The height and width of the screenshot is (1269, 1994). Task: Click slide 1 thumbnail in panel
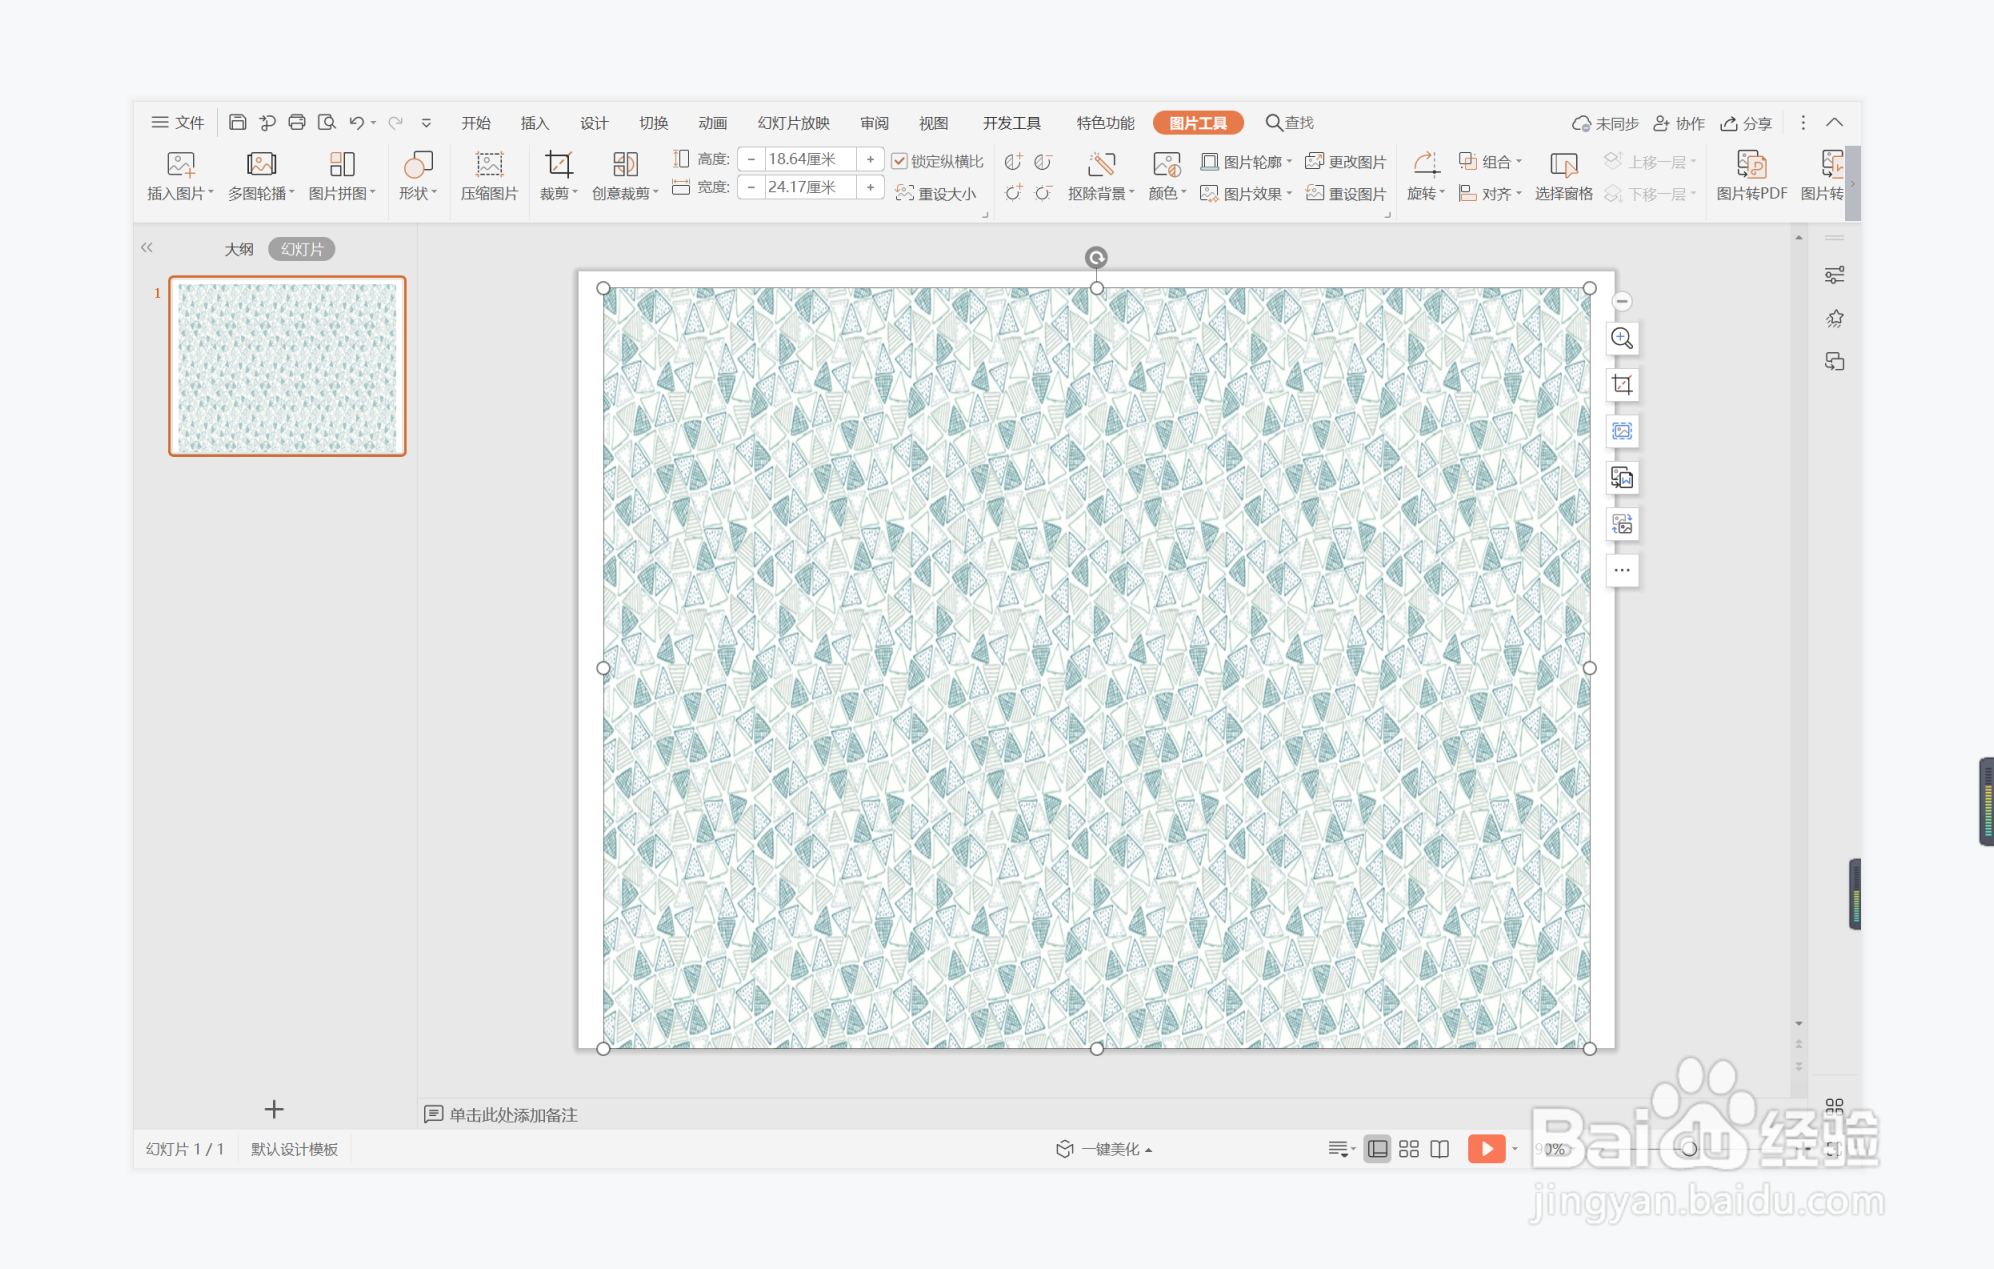pos(287,366)
